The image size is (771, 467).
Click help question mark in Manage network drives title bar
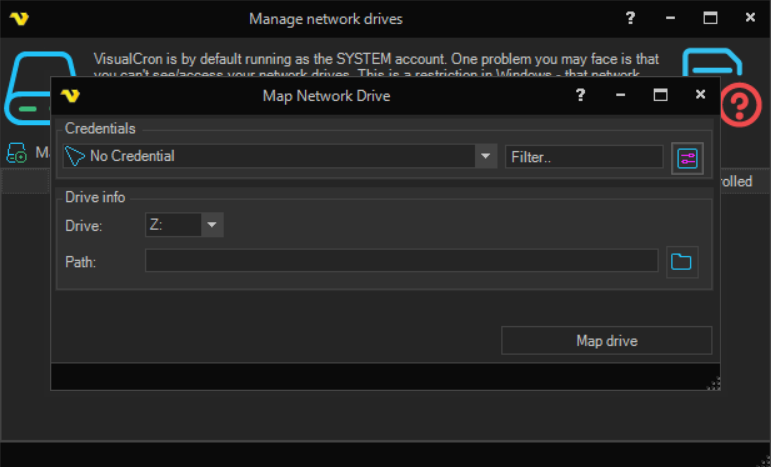630,18
